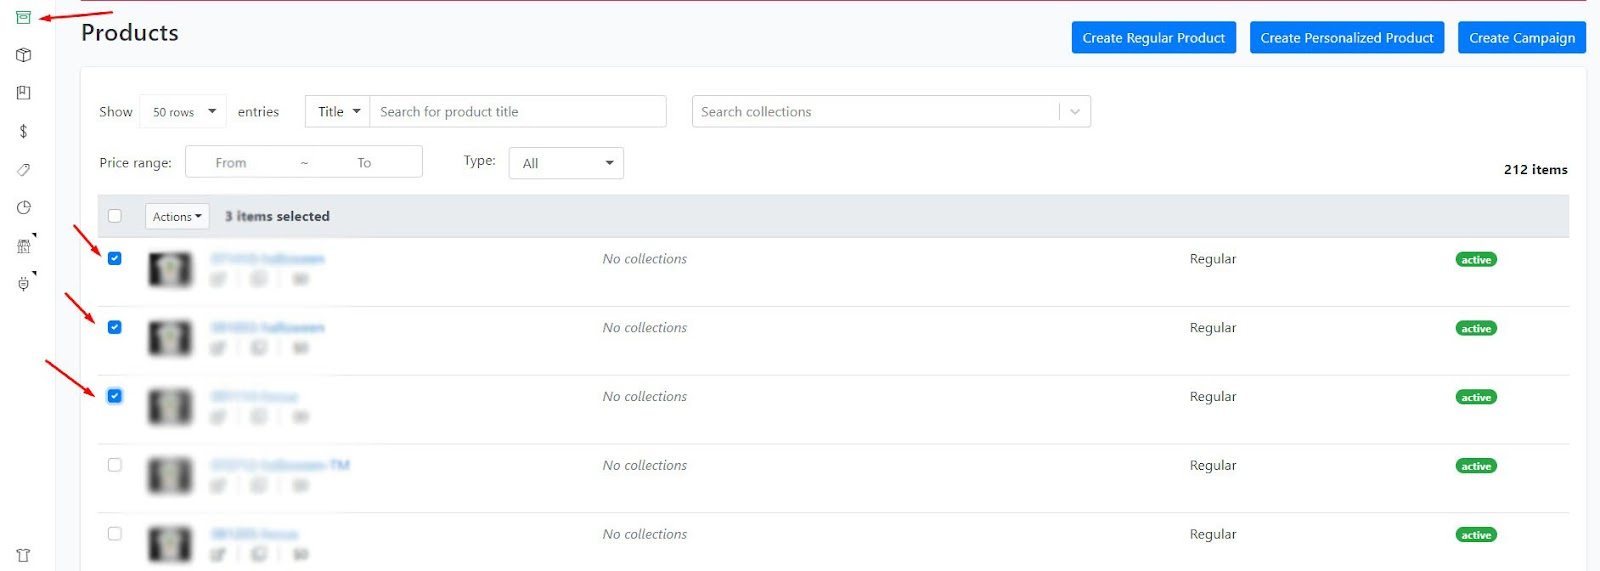Viewport: 1600px width, 571px height.
Task: Click the halloween TM product thumbnail
Action: pos(170,476)
